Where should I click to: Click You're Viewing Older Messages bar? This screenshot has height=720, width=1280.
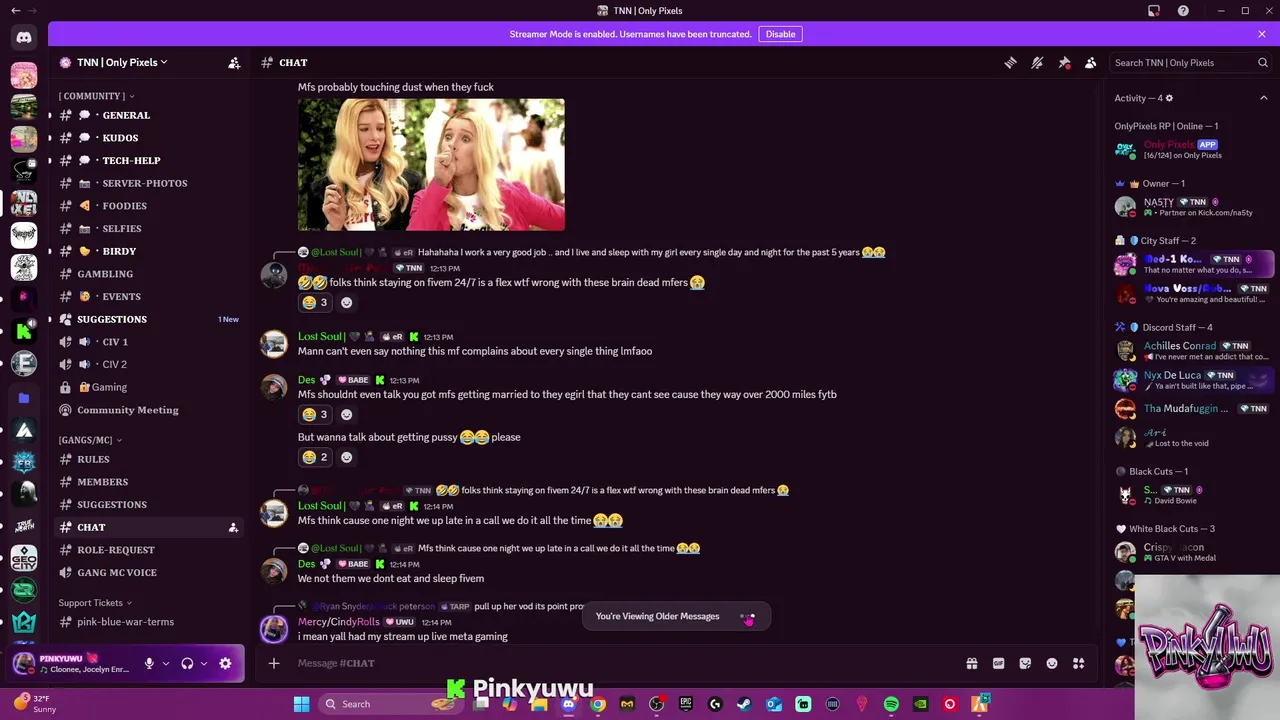point(676,617)
